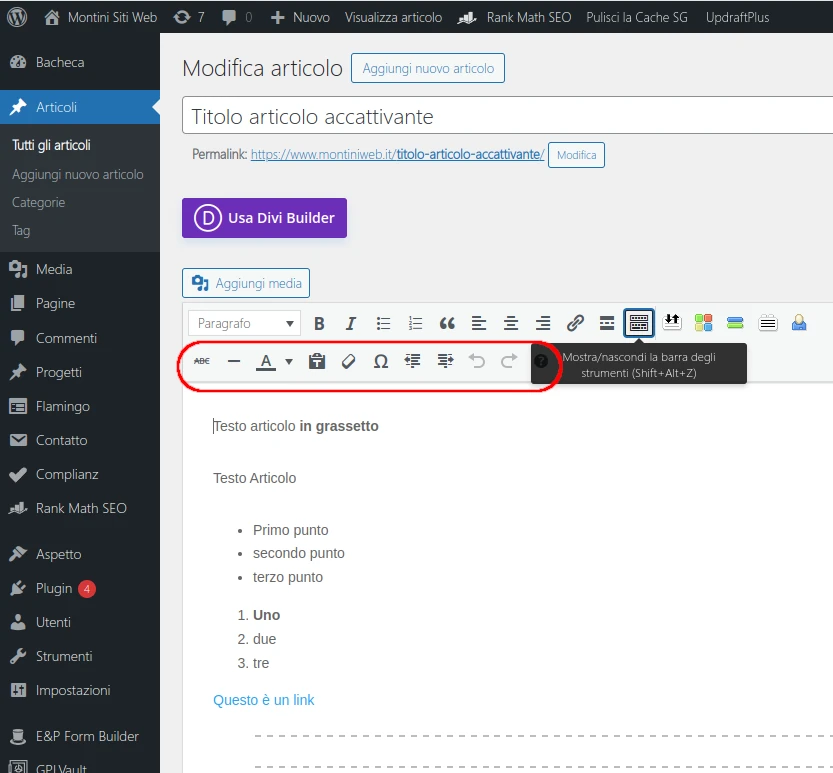Toggle bold formatting in editor toolbar
The height and width of the screenshot is (773, 833).
(x=319, y=323)
